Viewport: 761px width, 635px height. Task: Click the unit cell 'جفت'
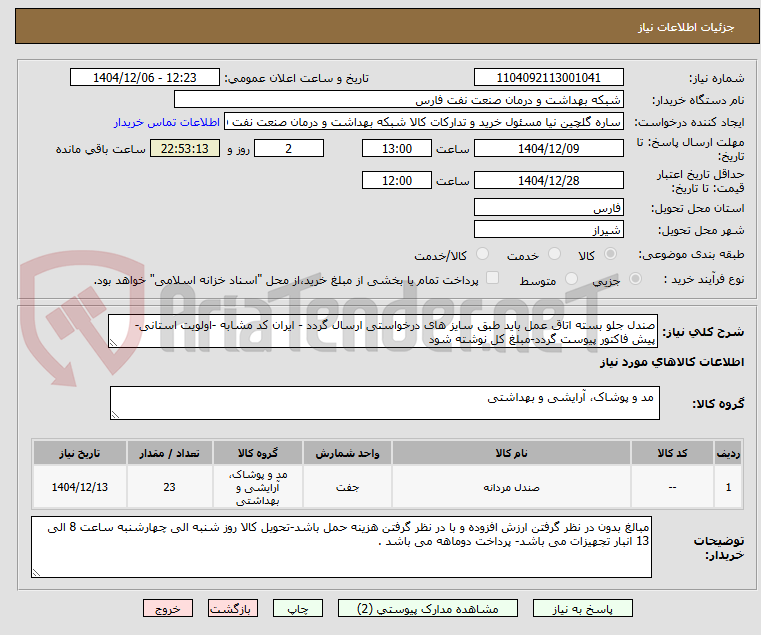347,487
